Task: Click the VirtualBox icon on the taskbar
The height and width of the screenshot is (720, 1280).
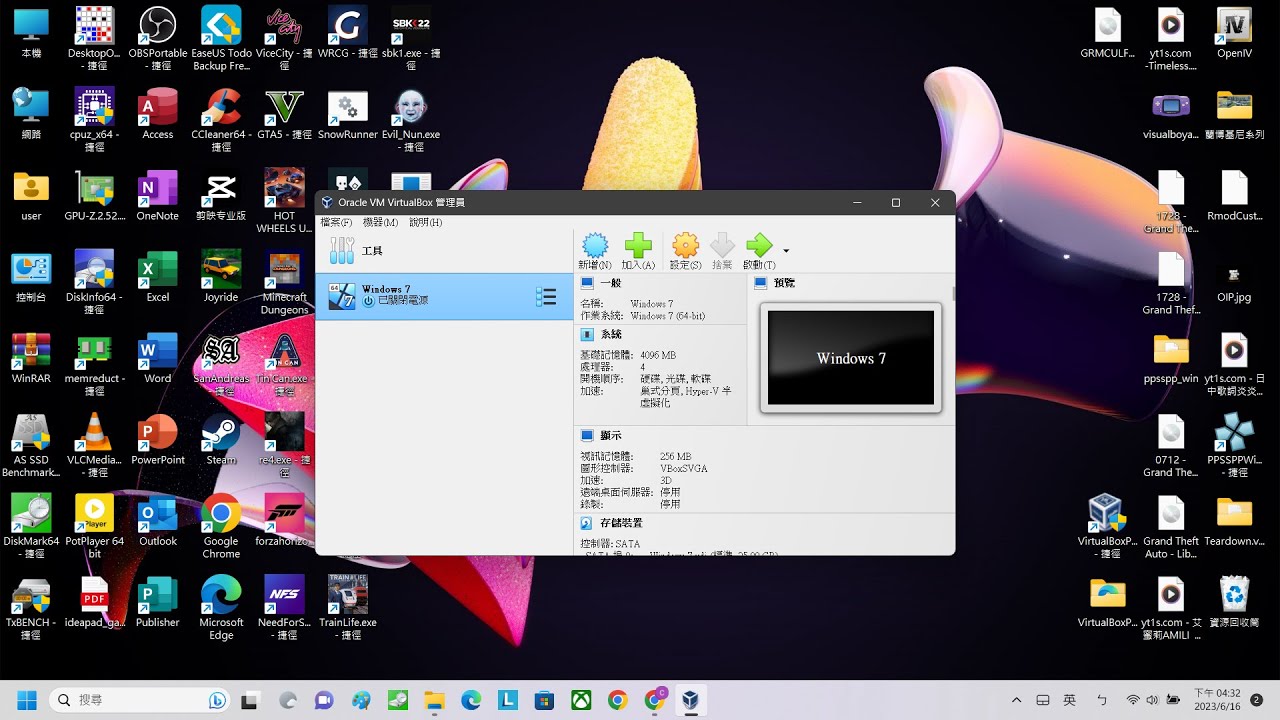Action: [x=690, y=700]
